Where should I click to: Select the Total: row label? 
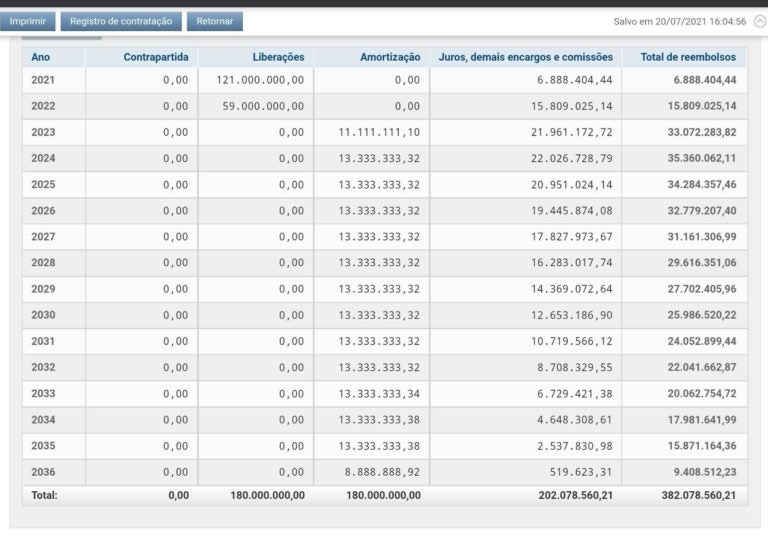click(44, 495)
